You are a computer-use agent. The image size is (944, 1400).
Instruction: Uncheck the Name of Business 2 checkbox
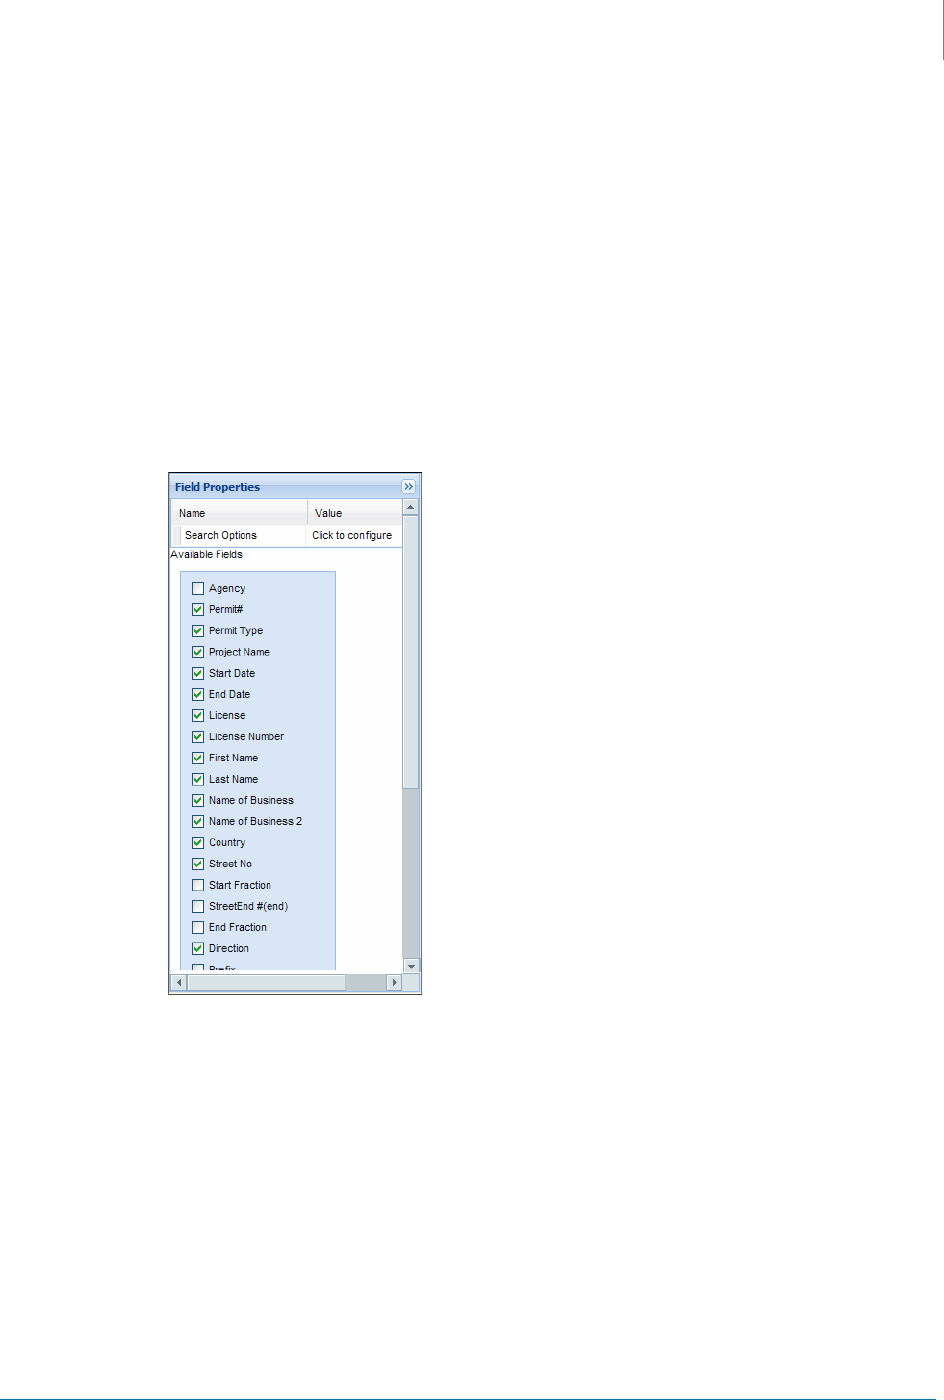(x=198, y=821)
